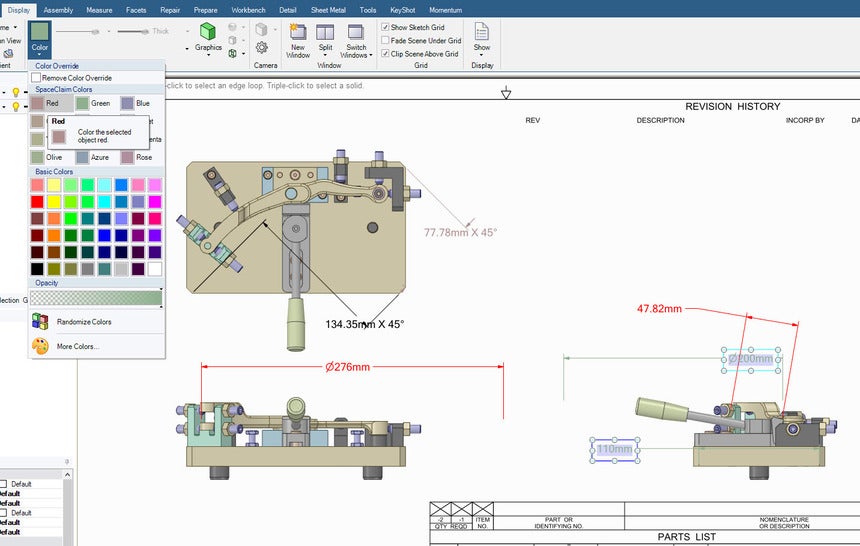Image resolution: width=860 pixels, height=546 pixels.
Task: Pick the black swatch in Basic Colors
Action: (x=37, y=269)
